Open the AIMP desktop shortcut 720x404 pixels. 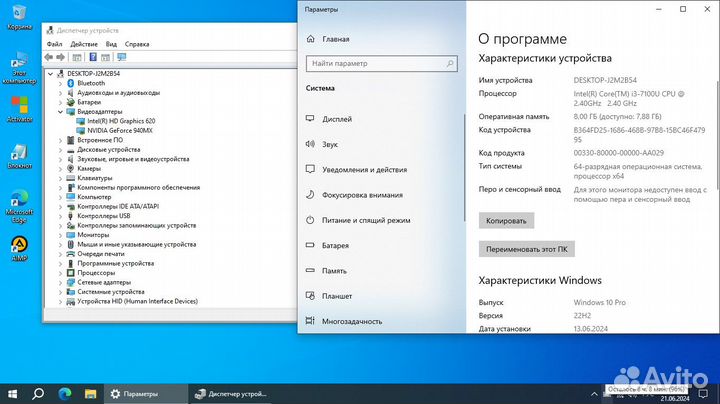click(x=19, y=248)
